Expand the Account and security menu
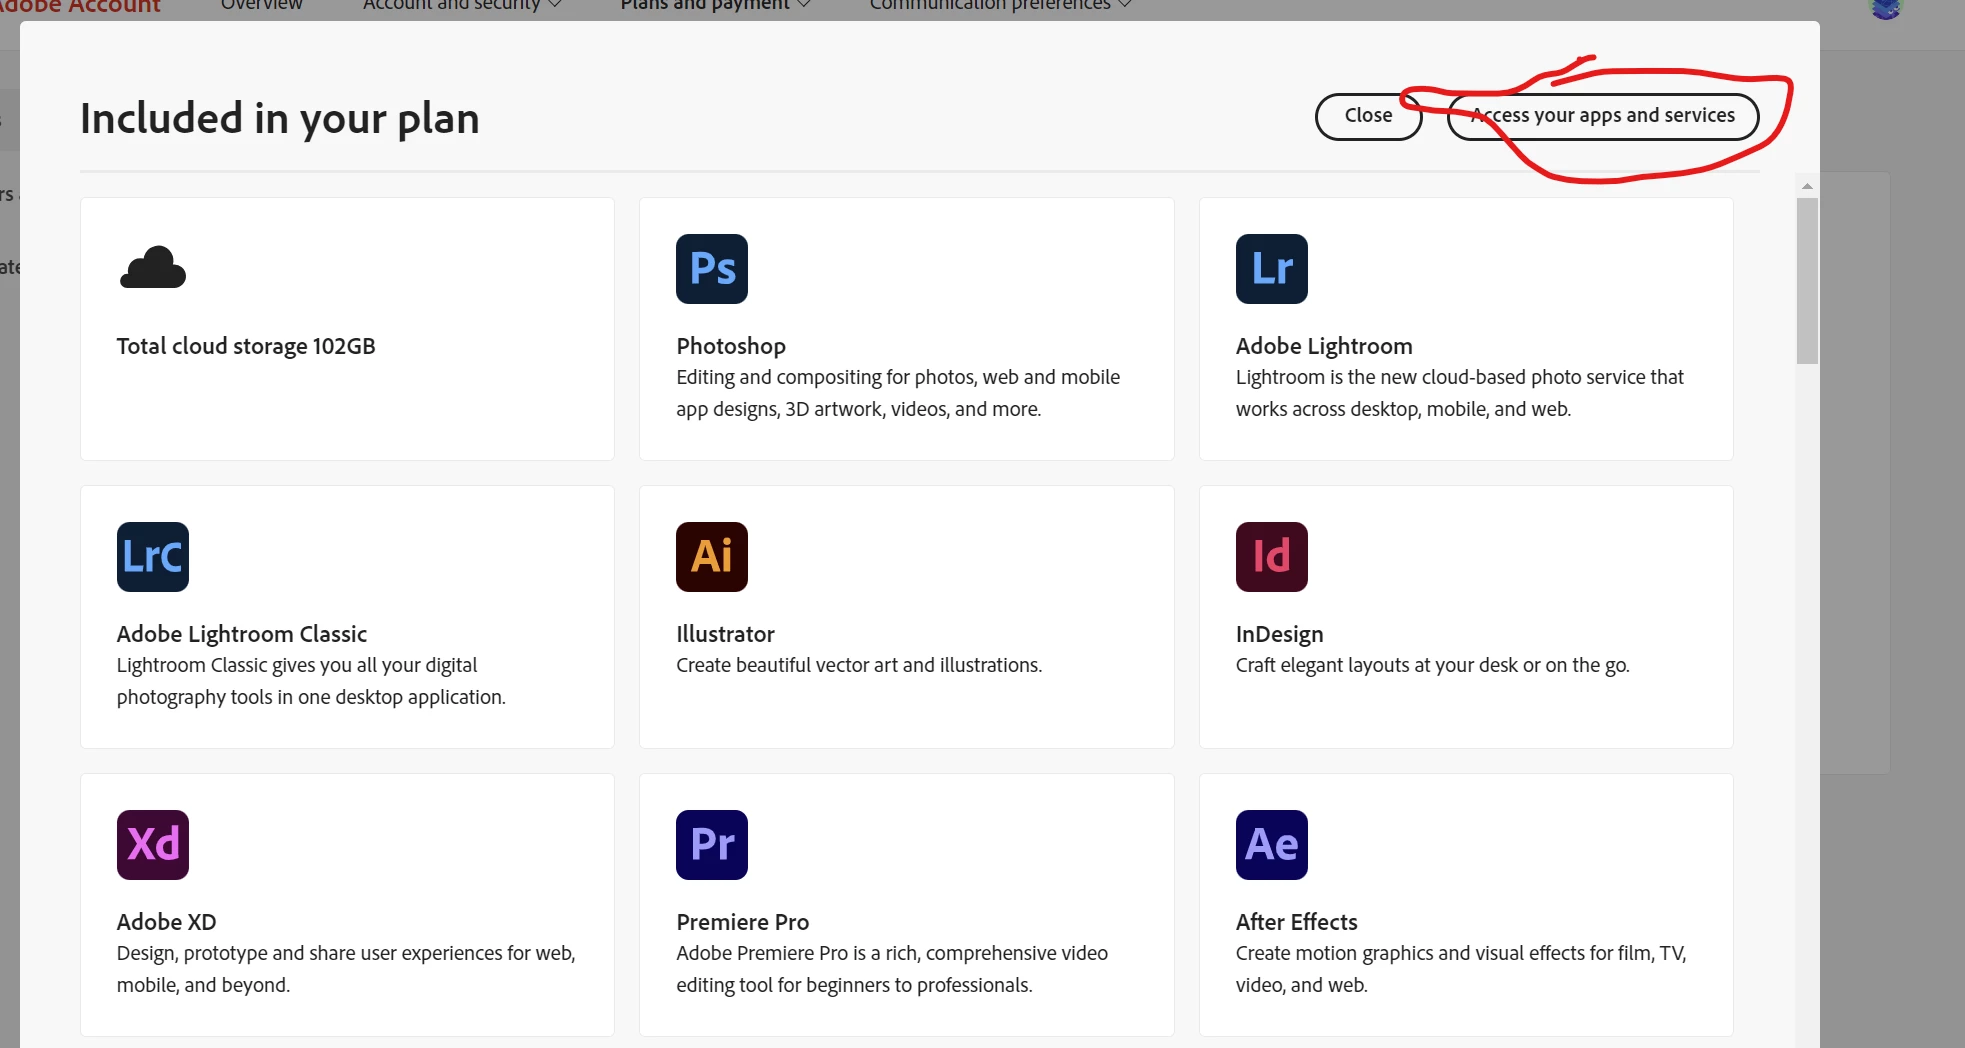 [462, 5]
